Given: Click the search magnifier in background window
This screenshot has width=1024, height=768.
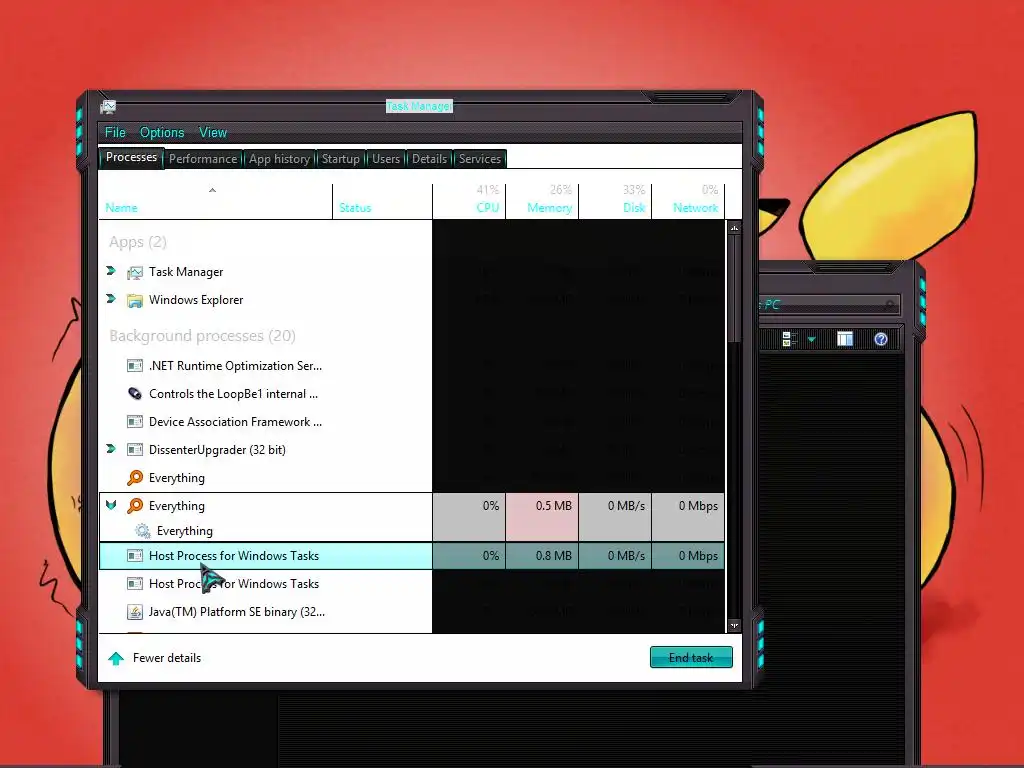Looking at the screenshot, I should tap(889, 305).
